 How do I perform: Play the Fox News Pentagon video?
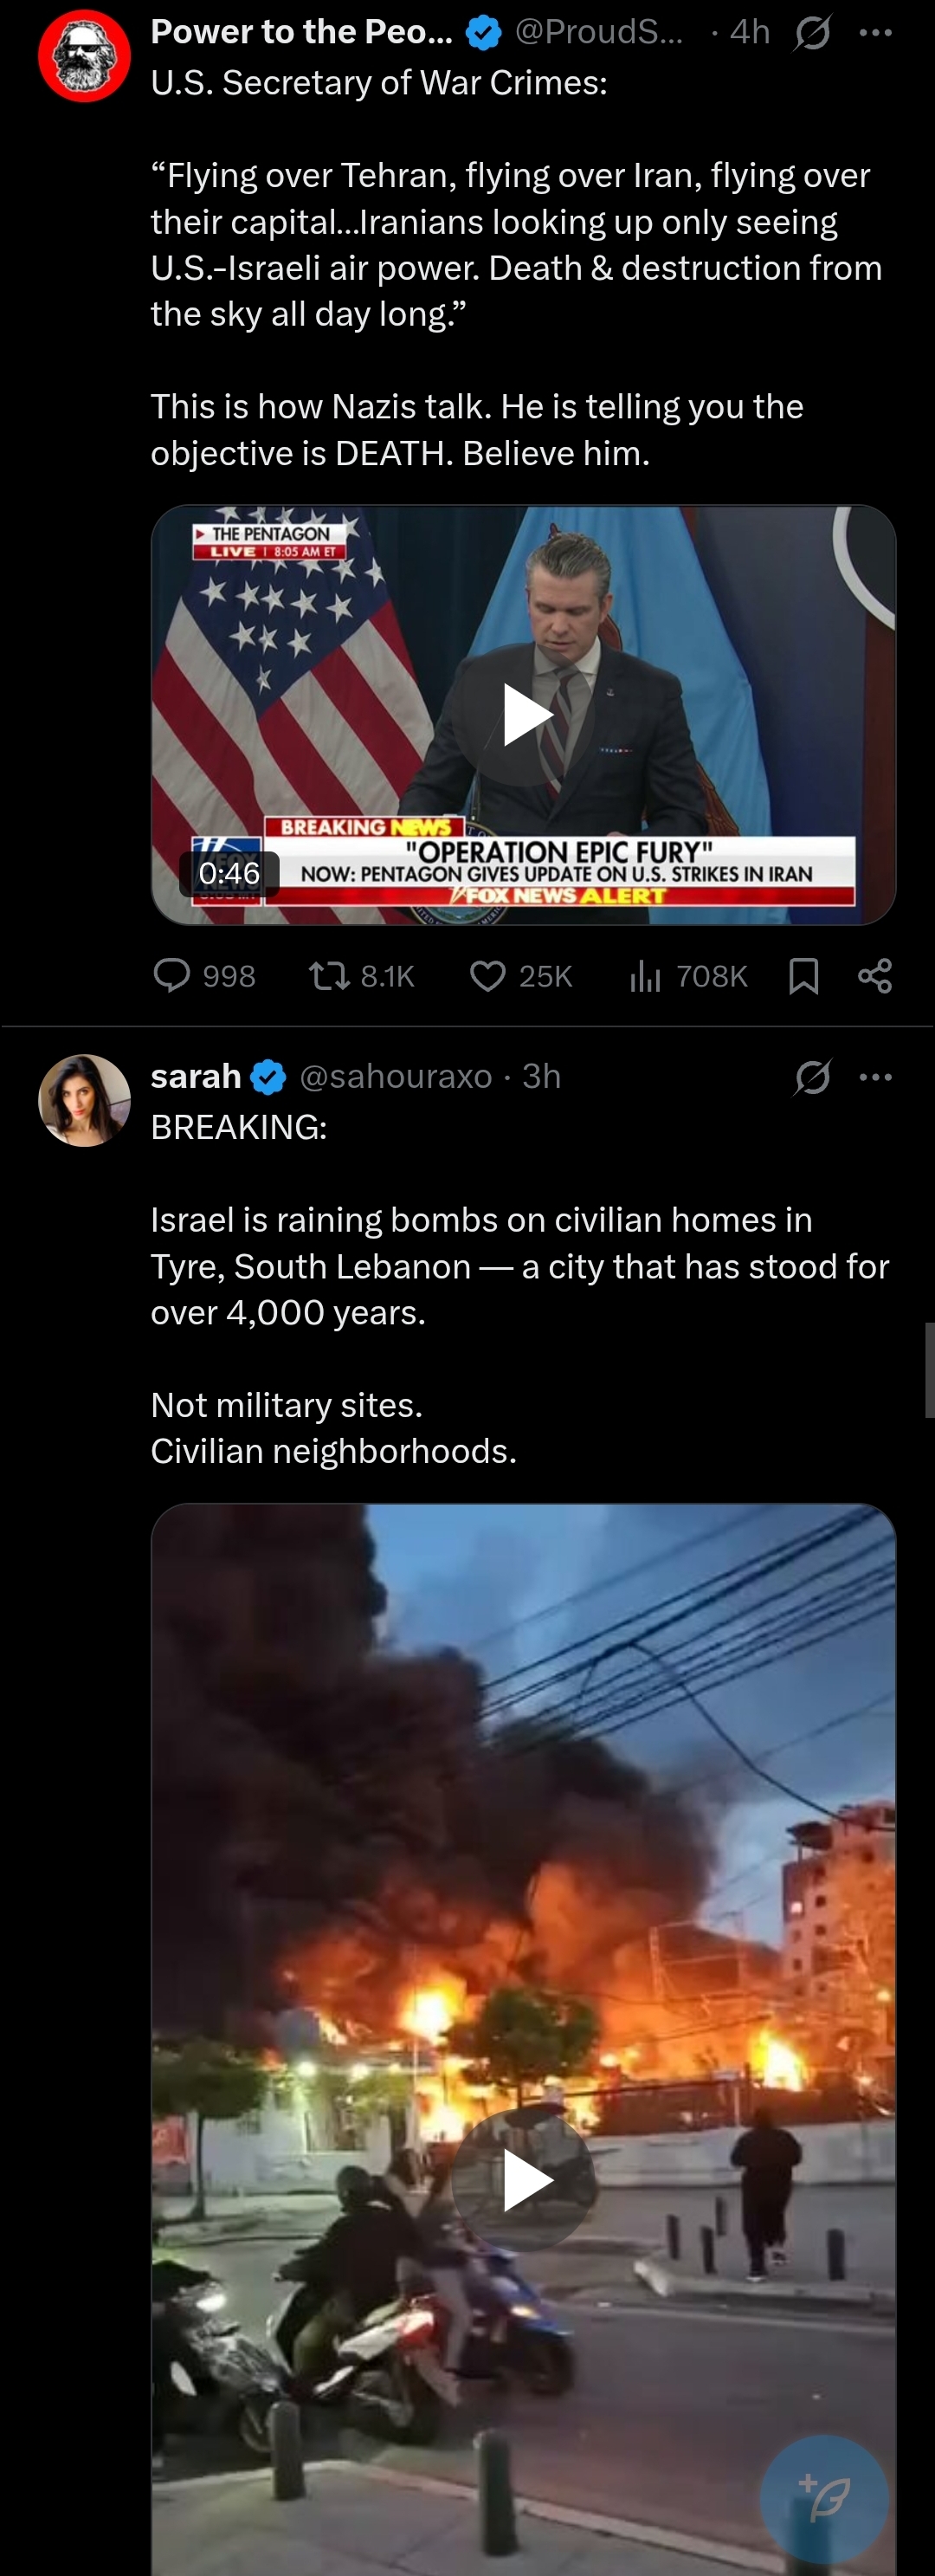click(x=527, y=715)
